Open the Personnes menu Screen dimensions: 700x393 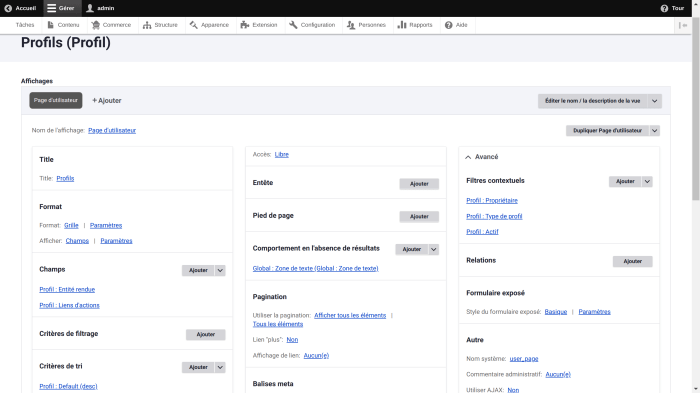pyautogui.click(x=366, y=25)
